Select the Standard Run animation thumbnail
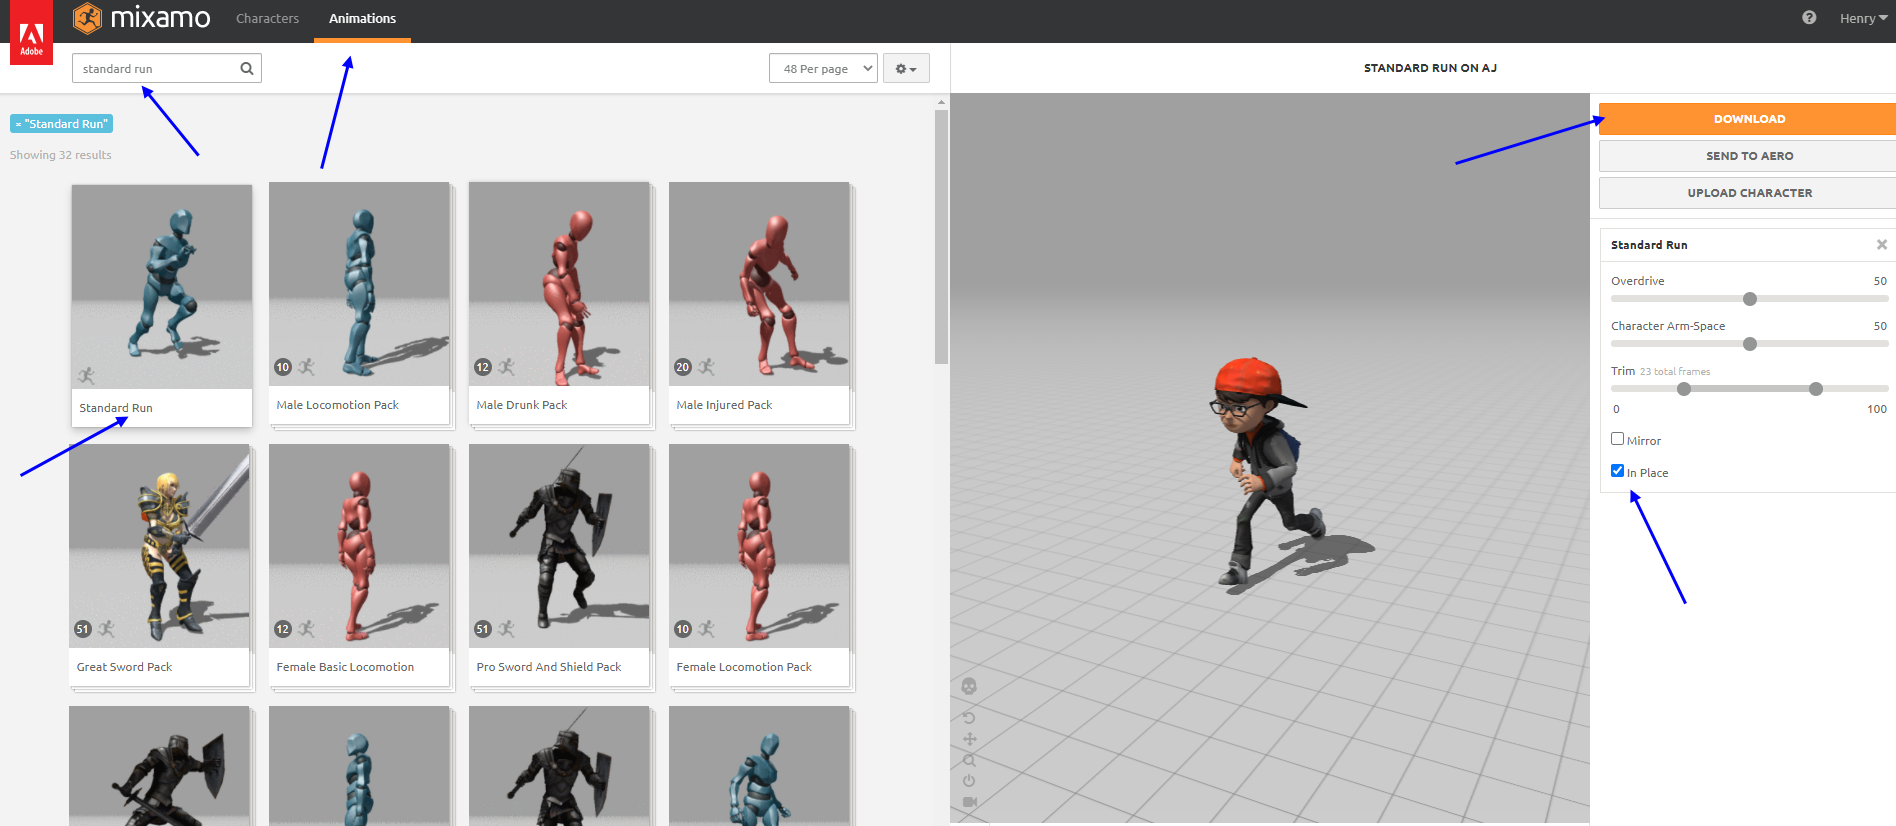This screenshot has width=1896, height=826. pos(162,286)
